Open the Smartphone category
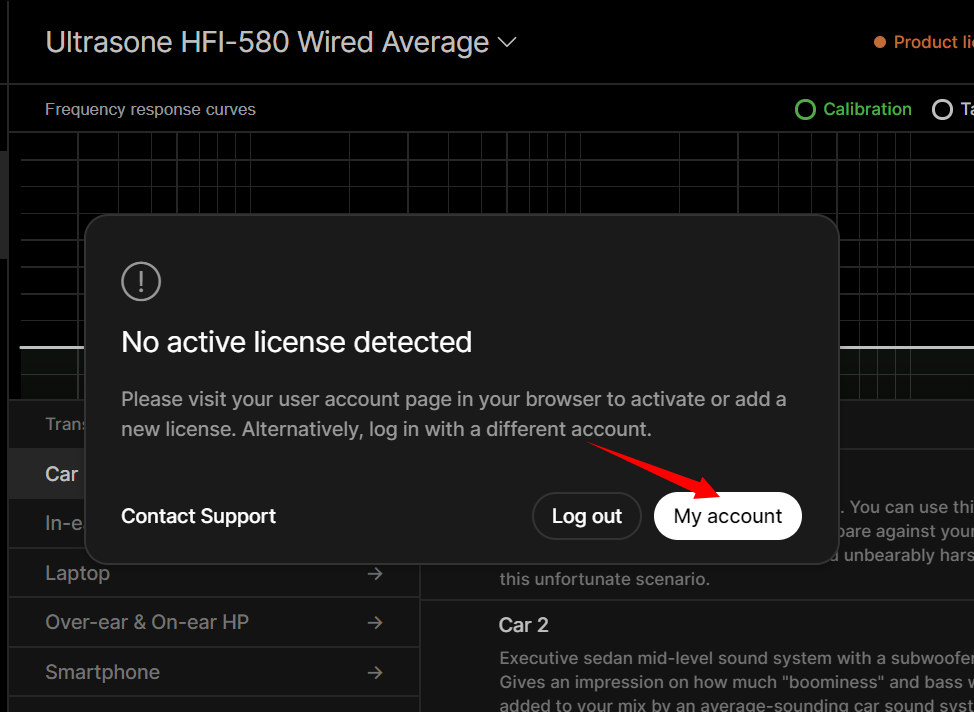This screenshot has height=712, width=974. [x=102, y=672]
